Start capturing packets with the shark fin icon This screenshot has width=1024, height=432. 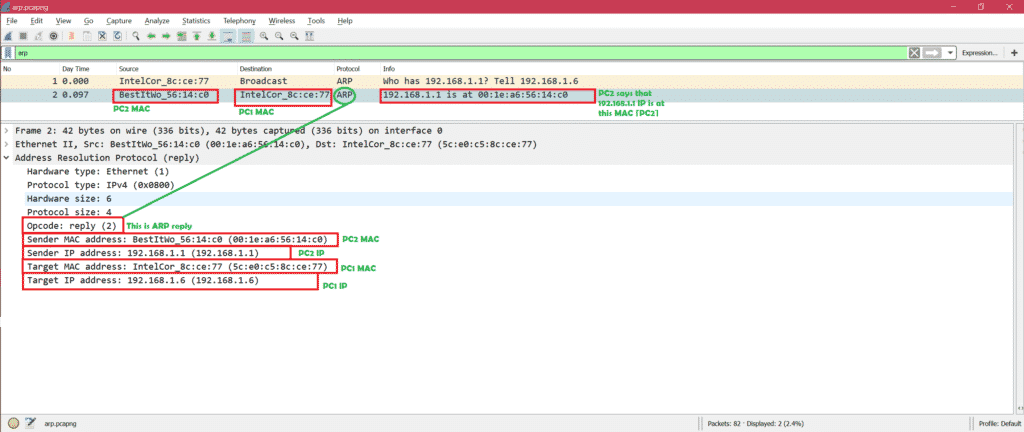coord(8,36)
